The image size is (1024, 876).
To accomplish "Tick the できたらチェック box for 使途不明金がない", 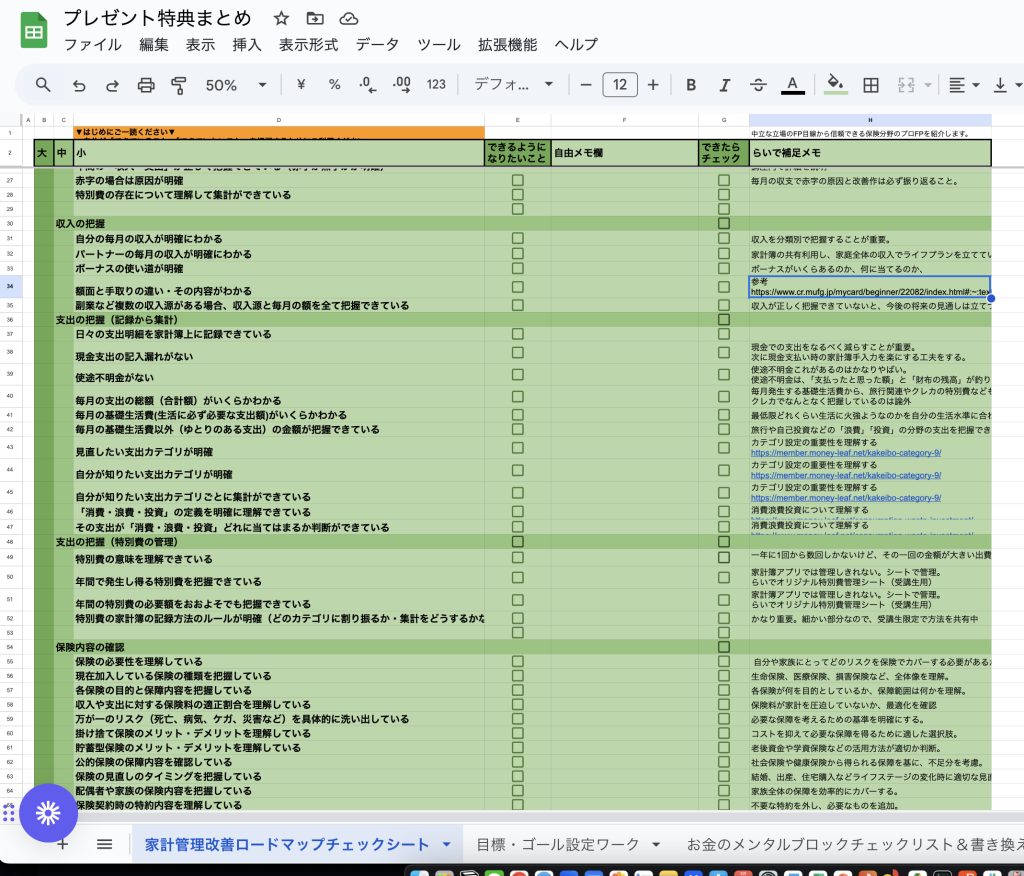I will click(724, 378).
